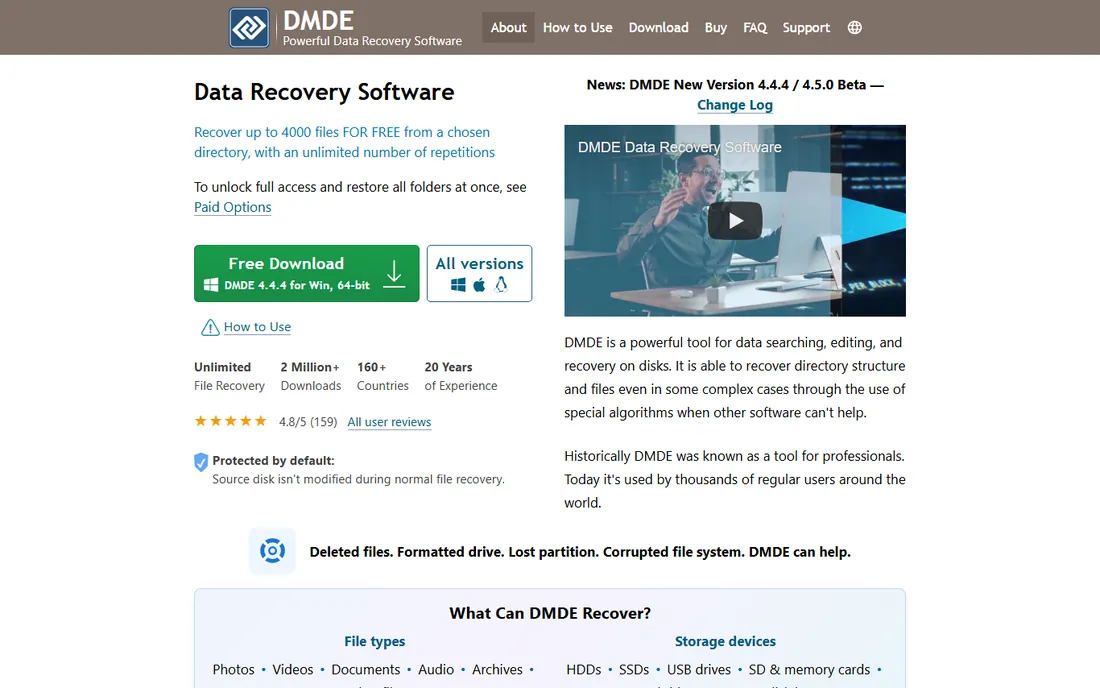This screenshot has width=1100, height=688.
Task: Click the DMDE Data Recovery Software video title
Action: coord(679,147)
